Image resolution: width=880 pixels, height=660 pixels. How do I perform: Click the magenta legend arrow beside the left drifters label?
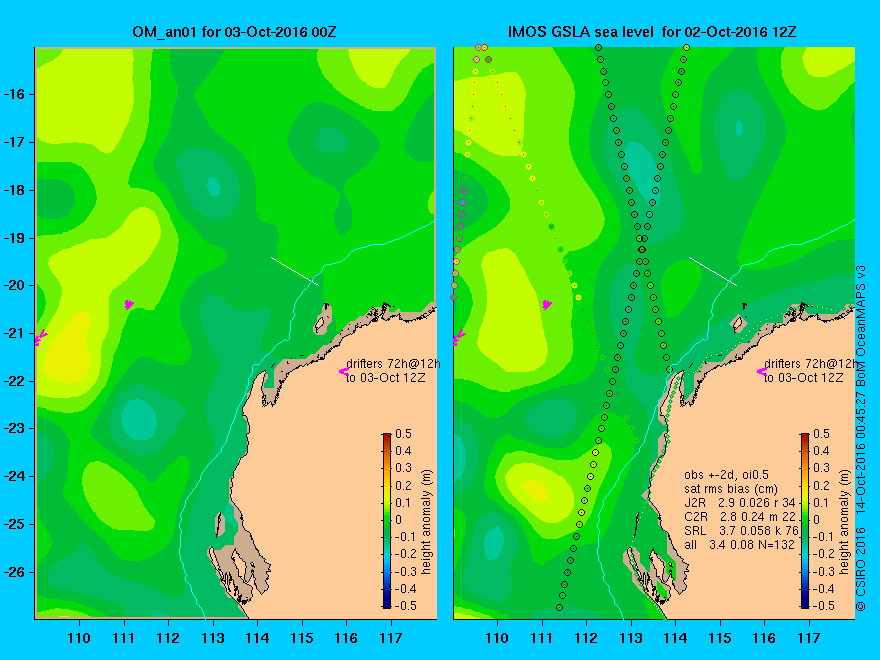[x=343, y=371]
